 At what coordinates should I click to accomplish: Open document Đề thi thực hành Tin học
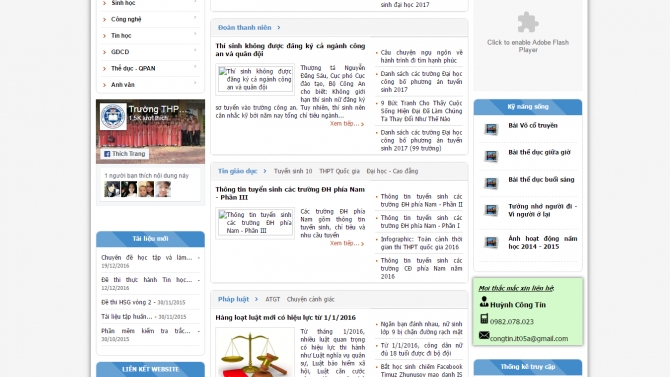(147, 280)
